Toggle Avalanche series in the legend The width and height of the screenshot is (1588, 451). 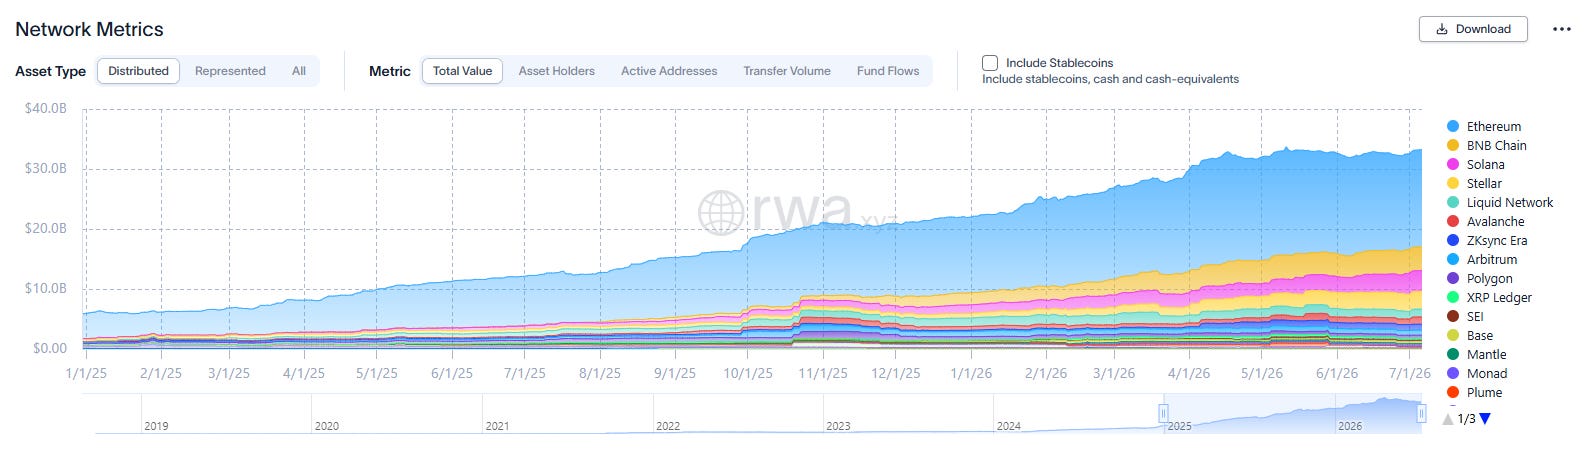point(1486,221)
